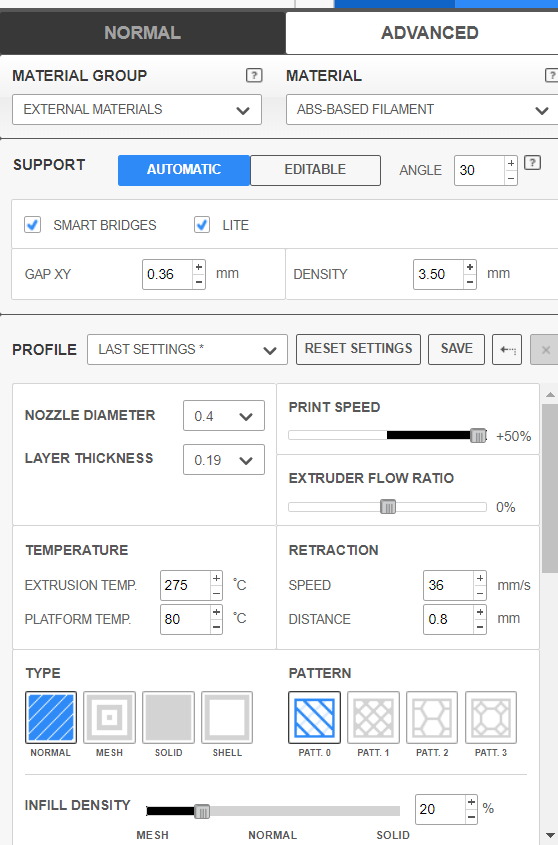Choose the Solid infill type icon

(168, 717)
